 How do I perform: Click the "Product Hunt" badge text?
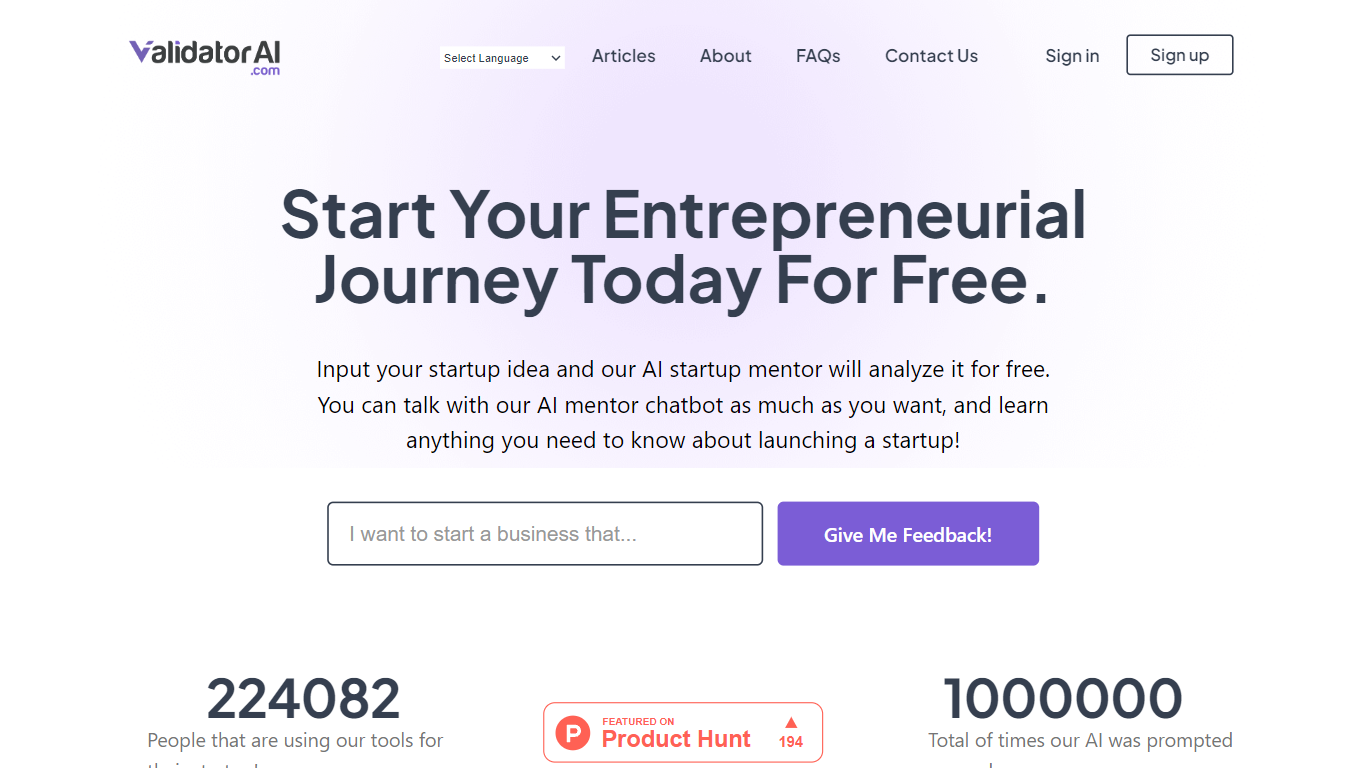point(676,739)
